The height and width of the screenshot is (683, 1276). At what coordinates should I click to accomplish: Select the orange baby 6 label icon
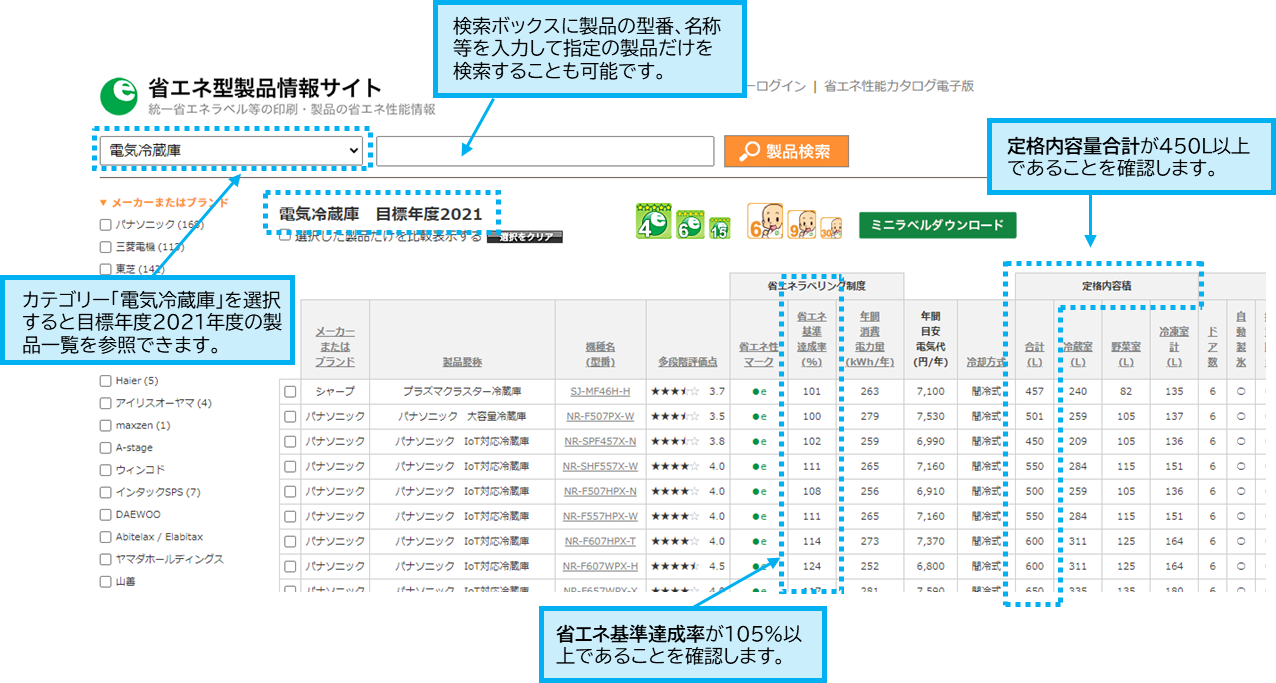[x=764, y=221]
